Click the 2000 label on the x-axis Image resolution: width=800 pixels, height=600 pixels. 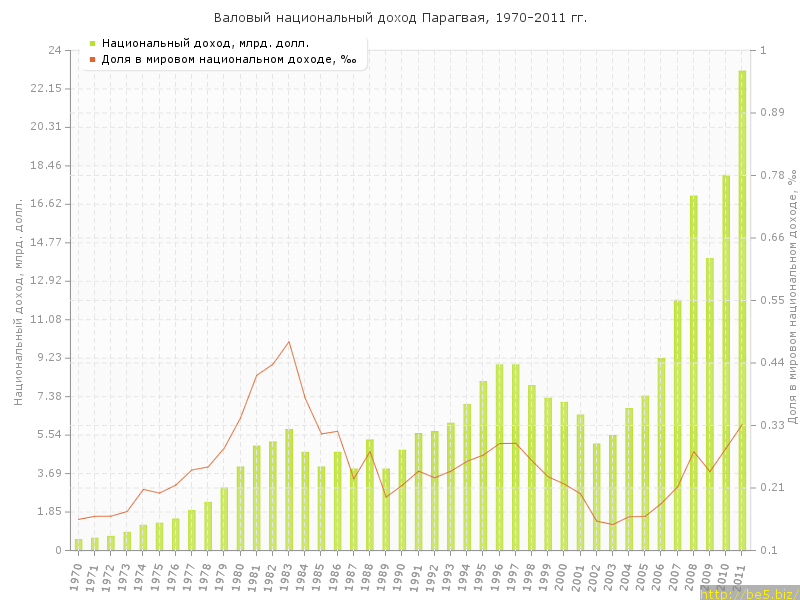click(561, 575)
